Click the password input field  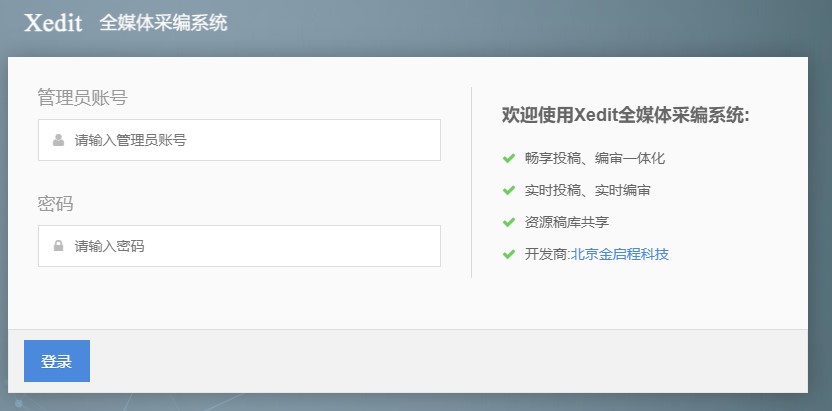point(239,246)
